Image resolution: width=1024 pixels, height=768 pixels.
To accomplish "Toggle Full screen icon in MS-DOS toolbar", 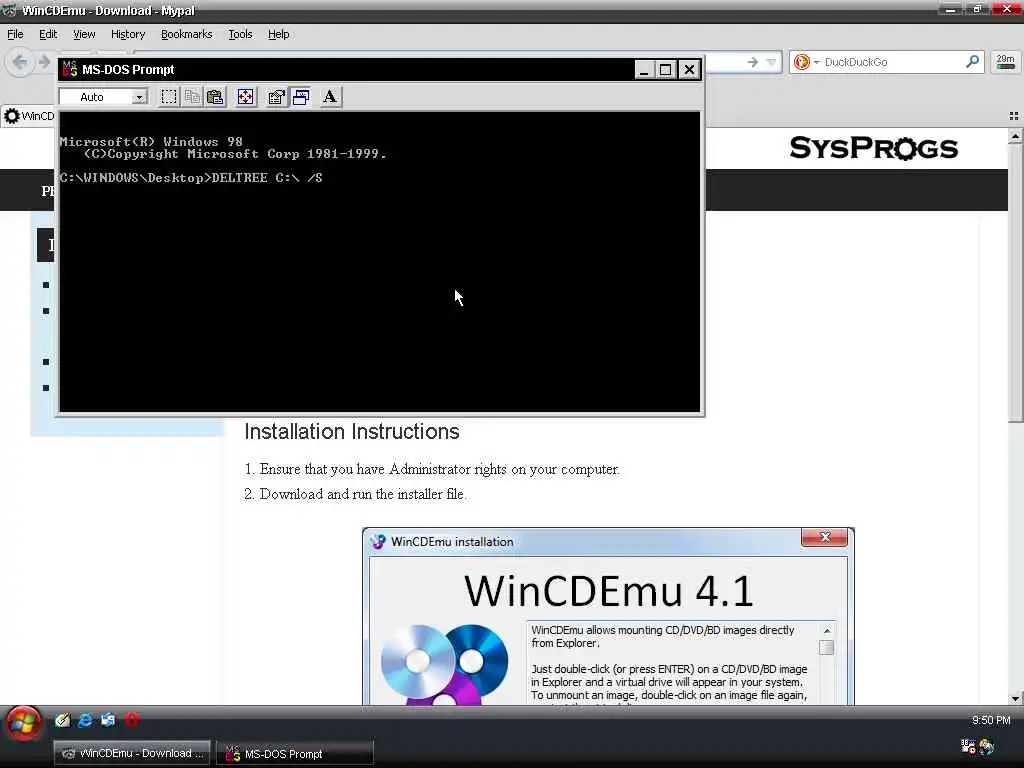I will coord(246,97).
